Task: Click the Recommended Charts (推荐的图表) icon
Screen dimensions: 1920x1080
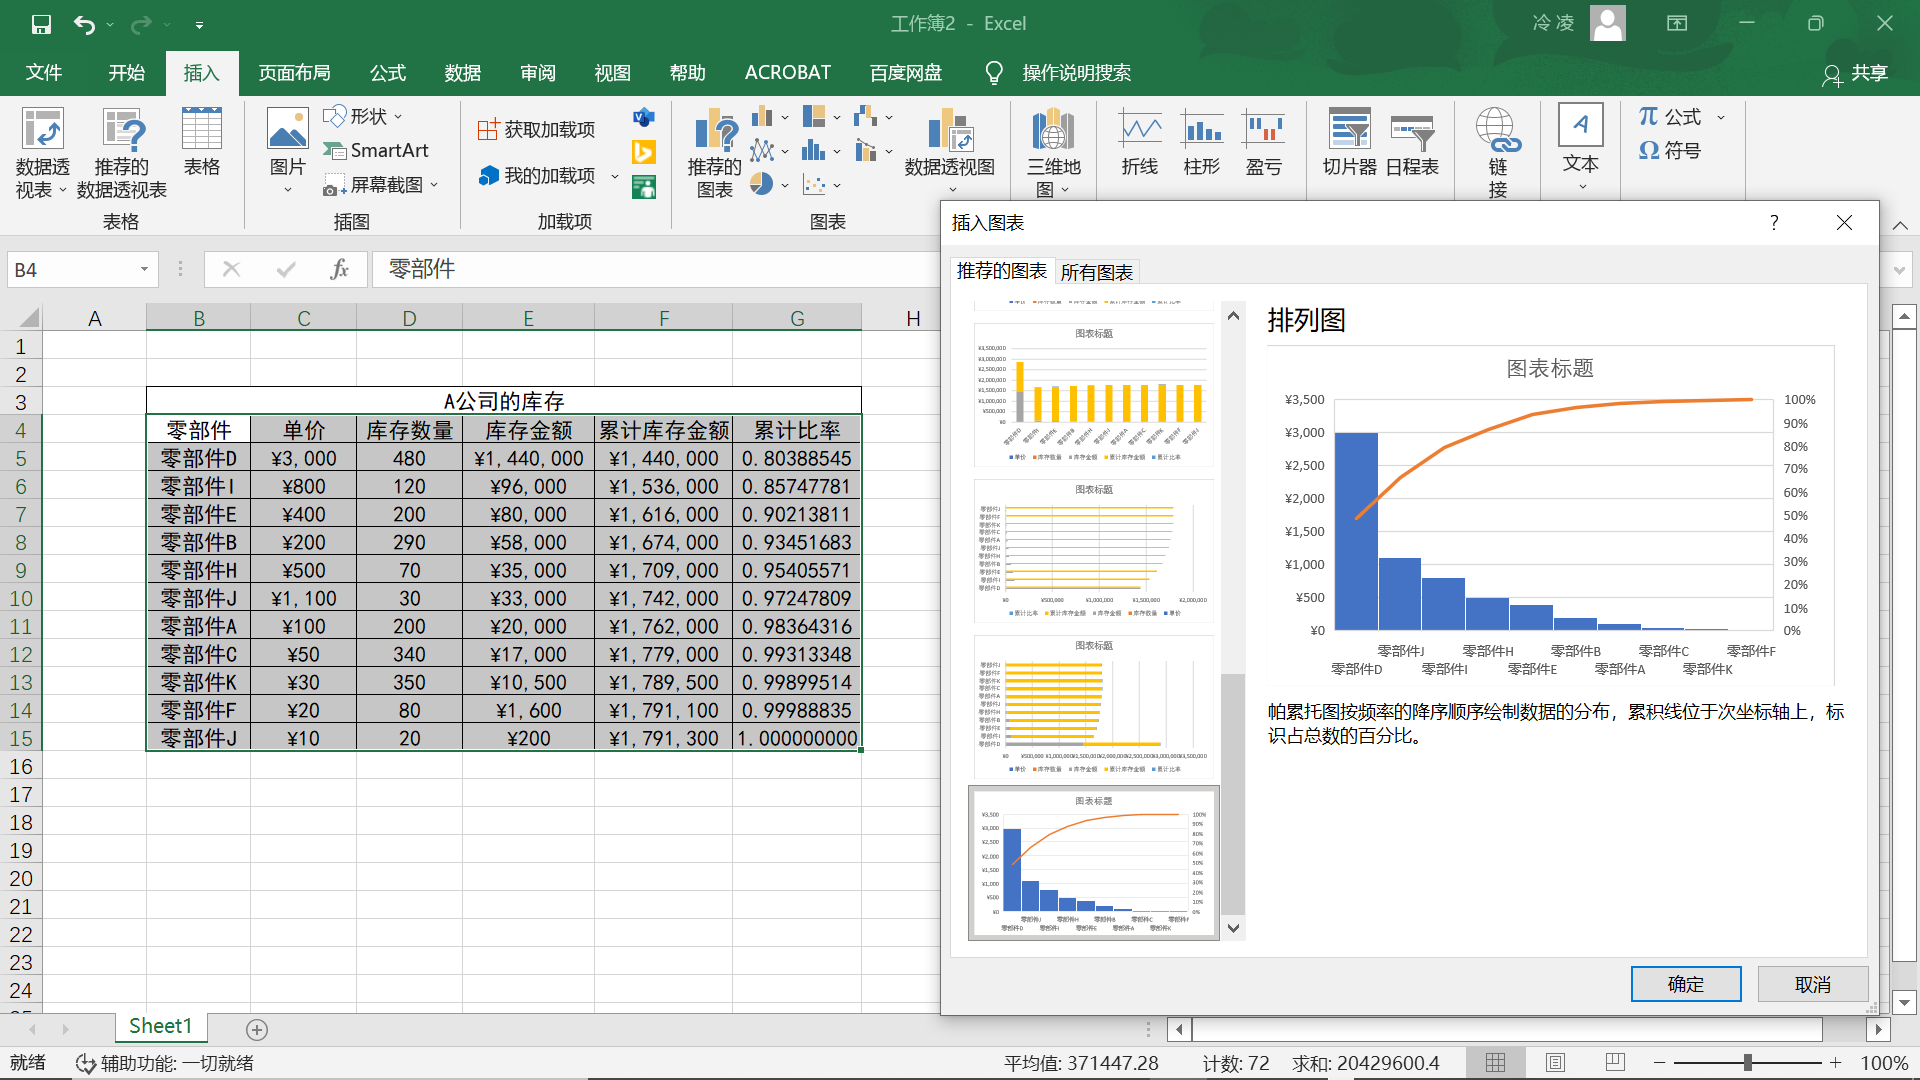Action: [715, 152]
